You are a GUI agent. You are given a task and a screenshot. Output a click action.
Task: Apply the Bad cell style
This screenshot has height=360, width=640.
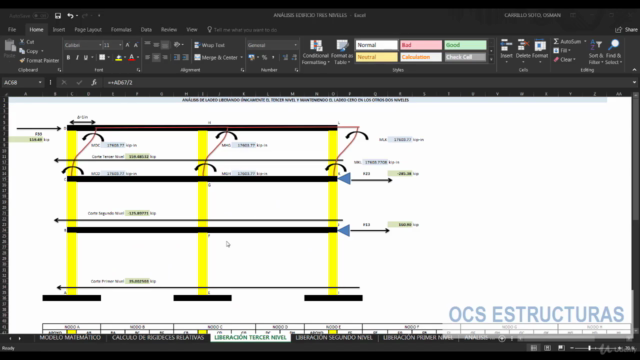(x=421, y=45)
